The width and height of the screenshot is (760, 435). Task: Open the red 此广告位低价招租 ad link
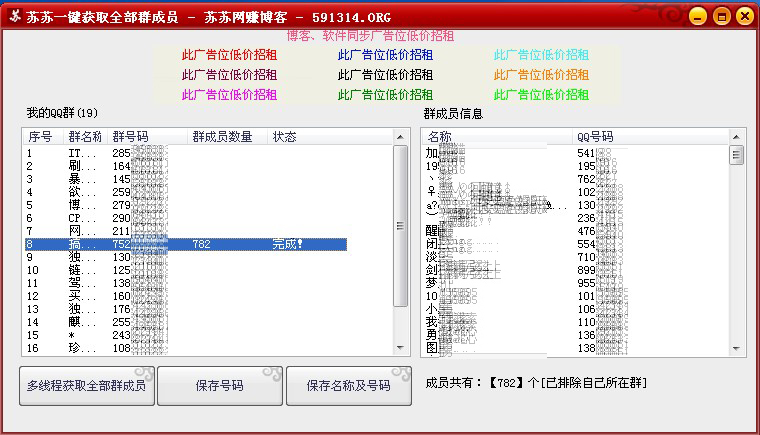pos(229,55)
